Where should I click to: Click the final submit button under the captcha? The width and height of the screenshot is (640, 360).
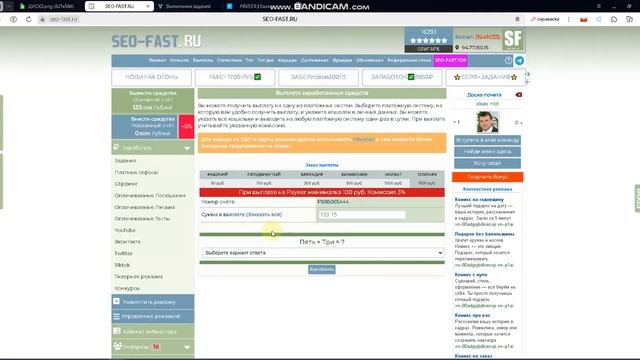322,269
